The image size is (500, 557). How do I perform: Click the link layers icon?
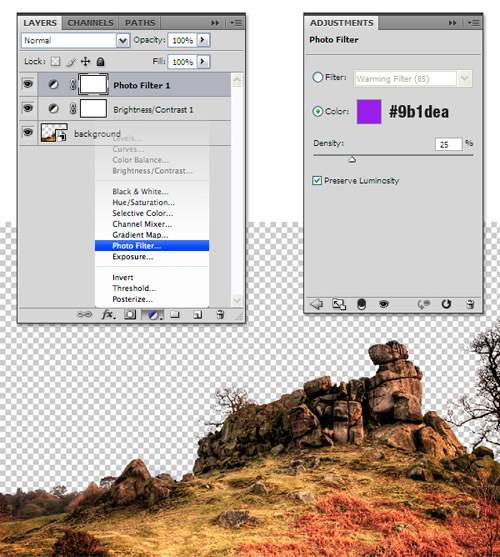point(85,314)
